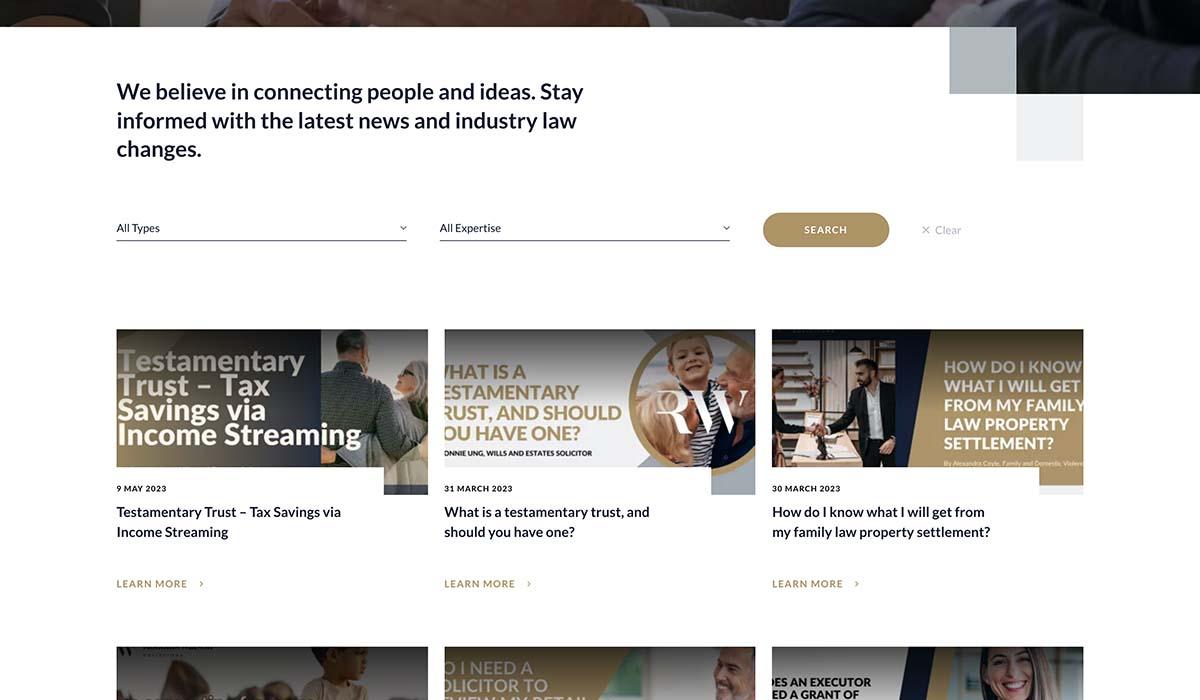Click the chevron arrow on All Types

[x=403, y=228]
